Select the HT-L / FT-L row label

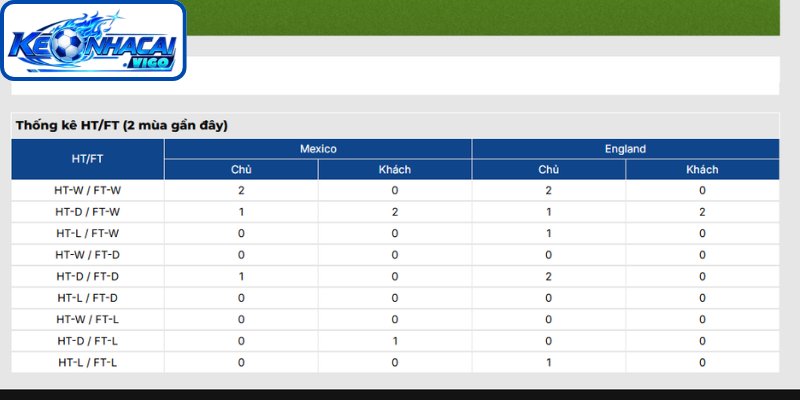click(x=88, y=363)
